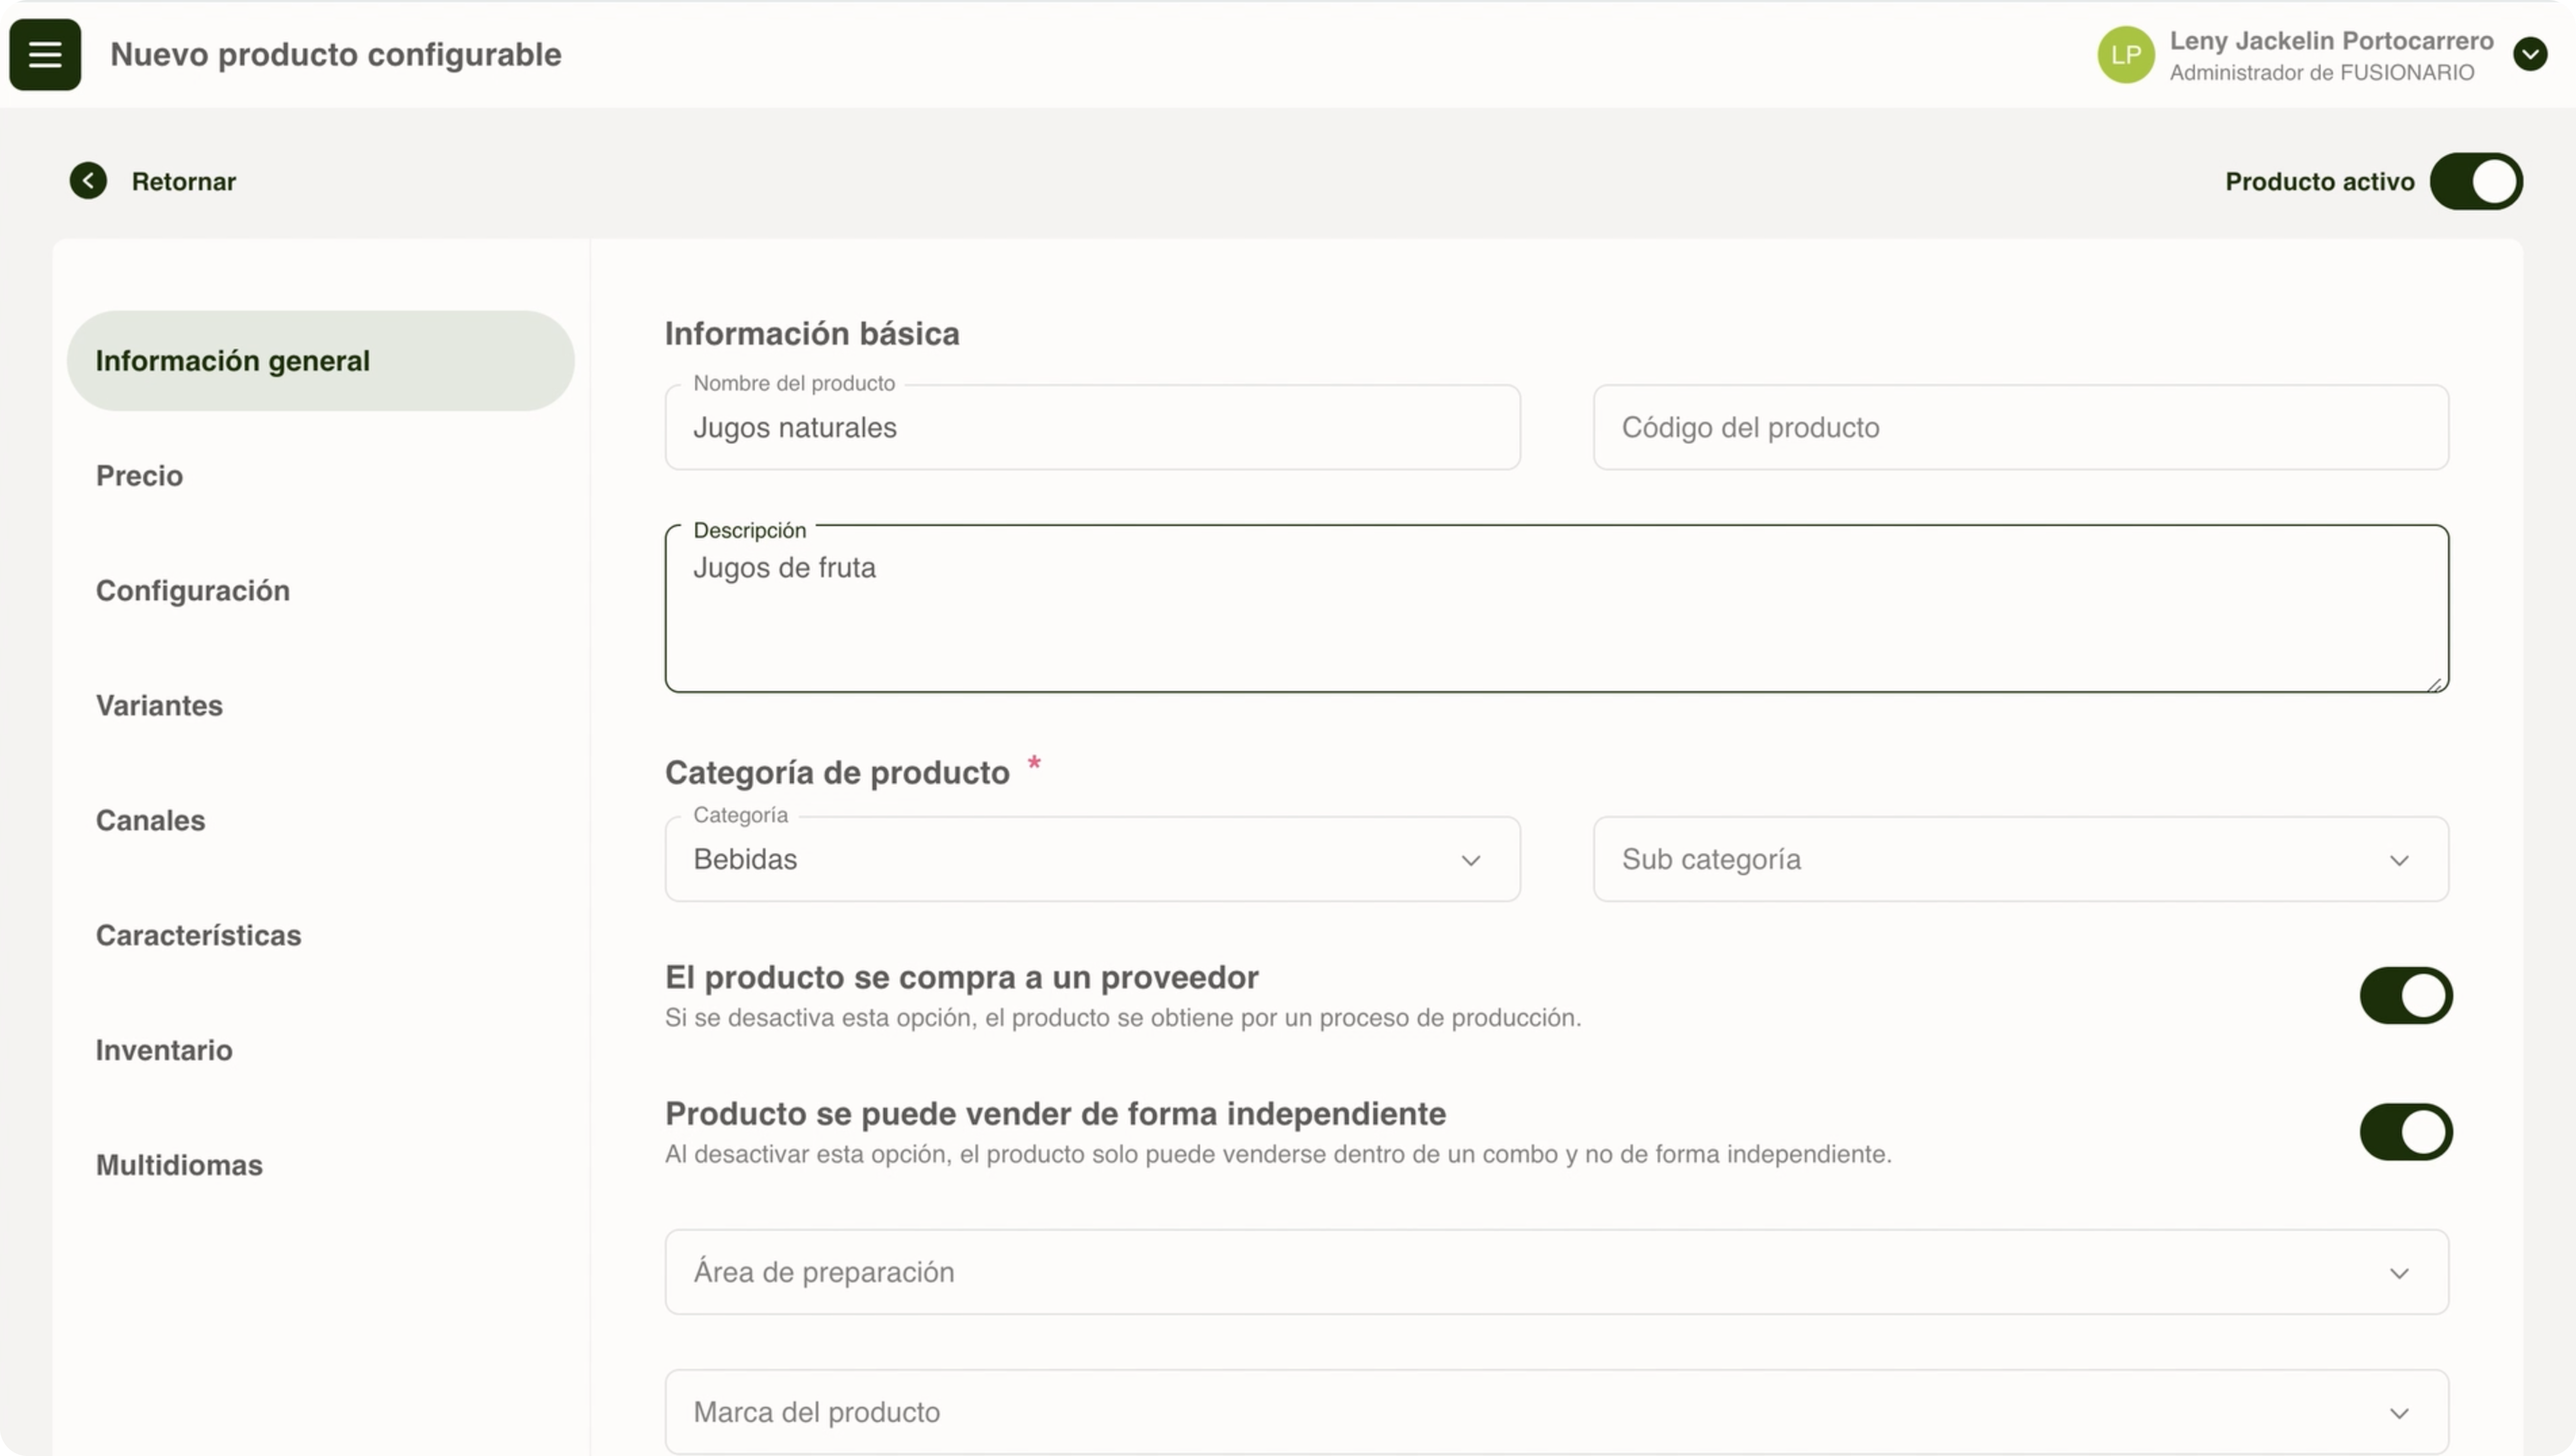2576x1456 pixels.
Task: Click the Código del producto field
Action: pyautogui.click(x=2020, y=428)
